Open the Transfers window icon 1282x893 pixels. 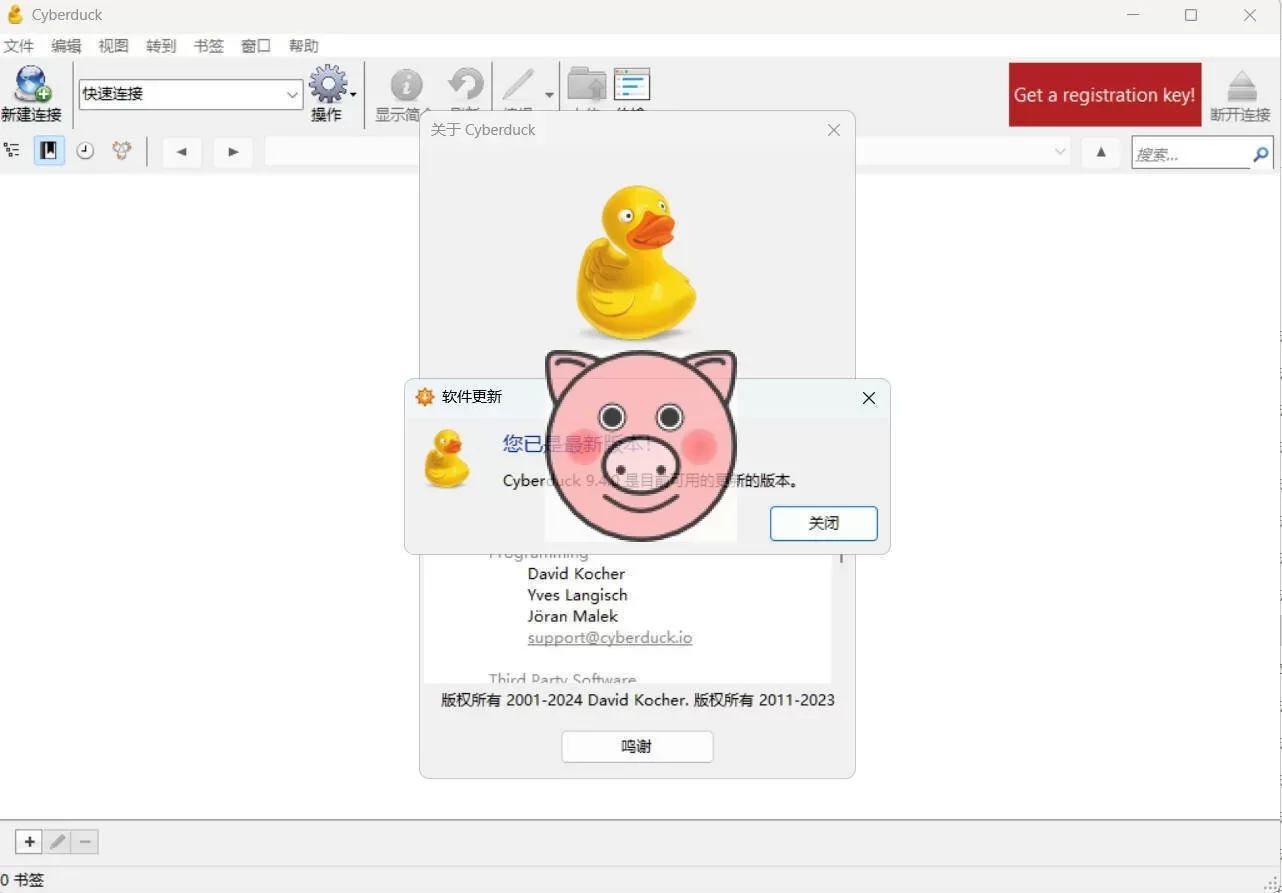pos(631,85)
